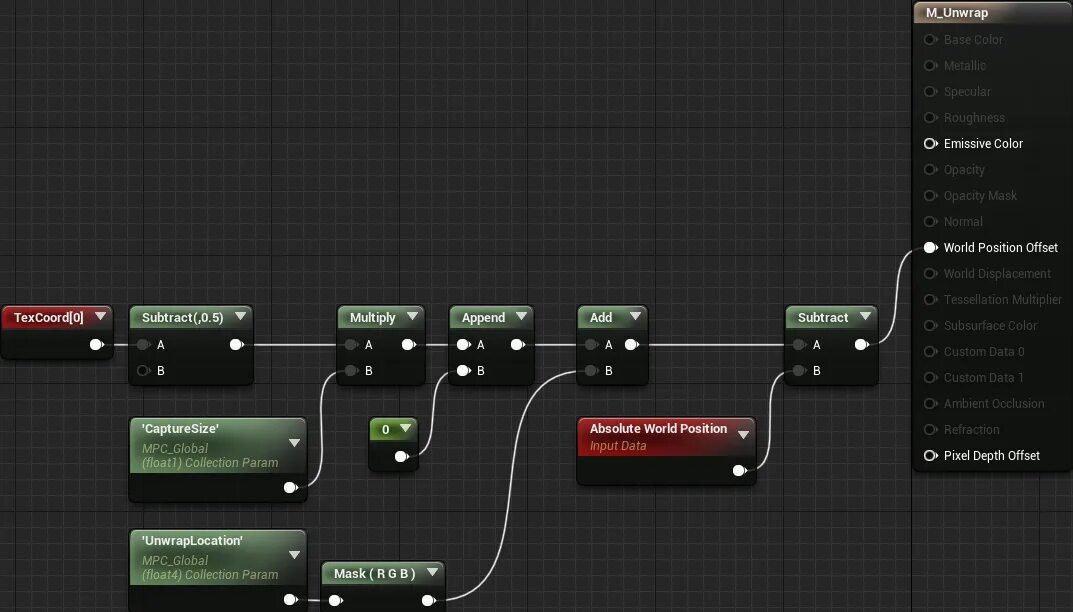Click the Metallic input pin
The image size is (1073, 612).
point(931,66)
